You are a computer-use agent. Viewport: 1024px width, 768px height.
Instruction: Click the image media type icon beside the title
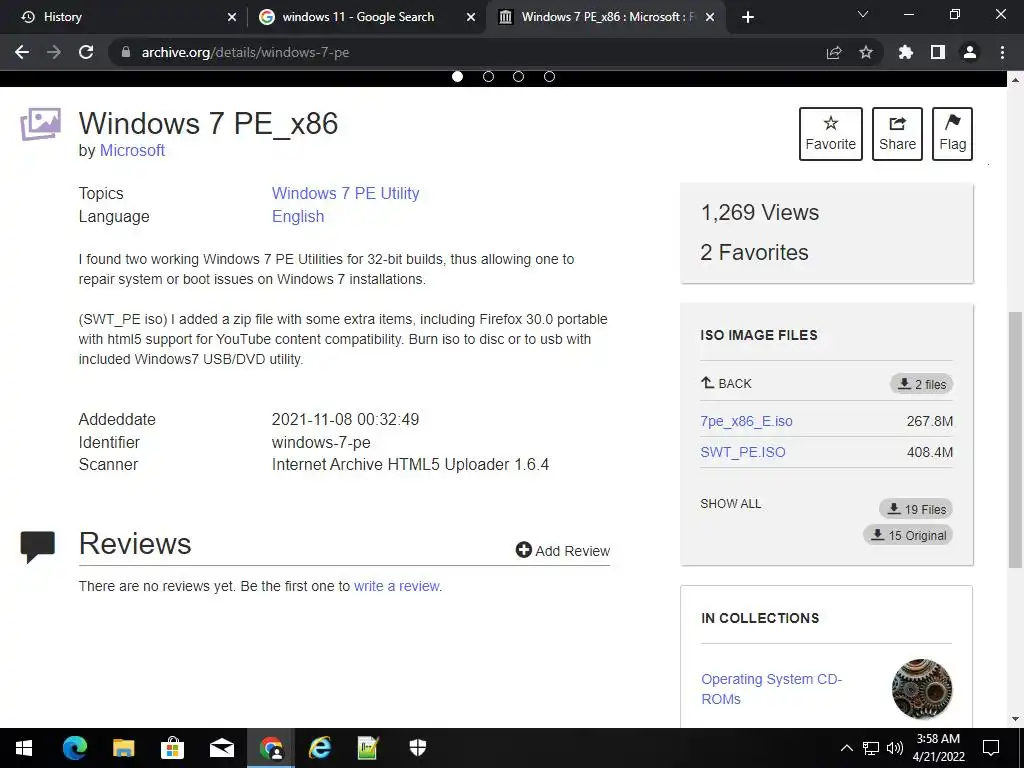pyautogui.click(x=40, y=124)
